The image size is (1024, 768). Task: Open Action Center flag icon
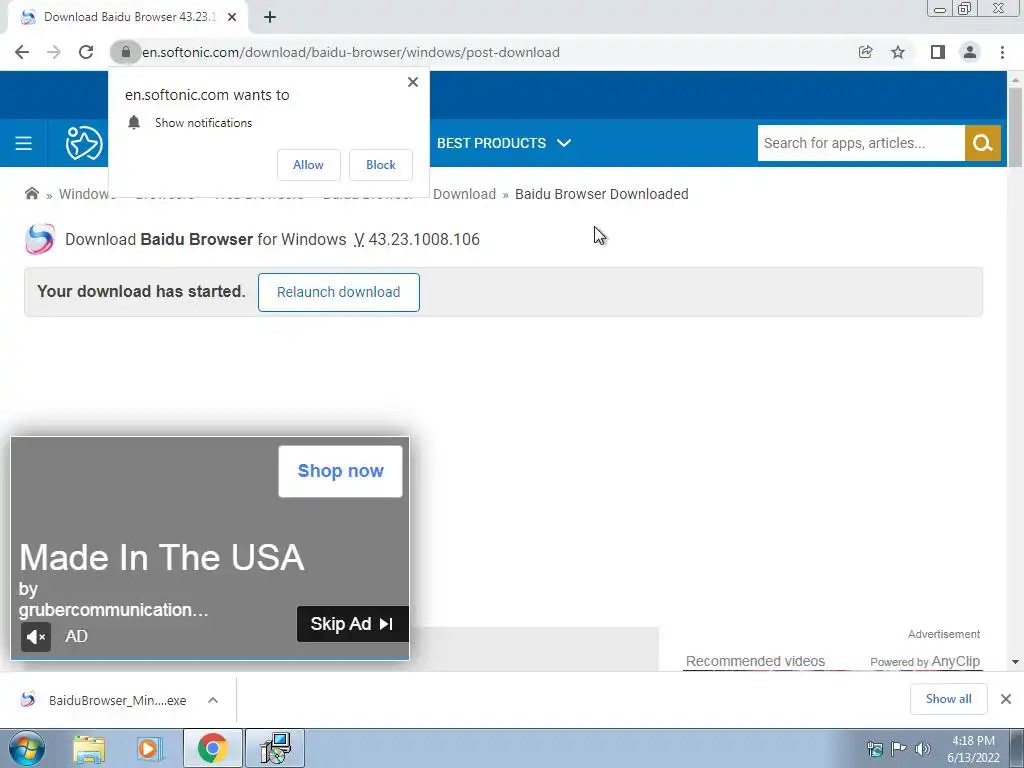(899, 749)
